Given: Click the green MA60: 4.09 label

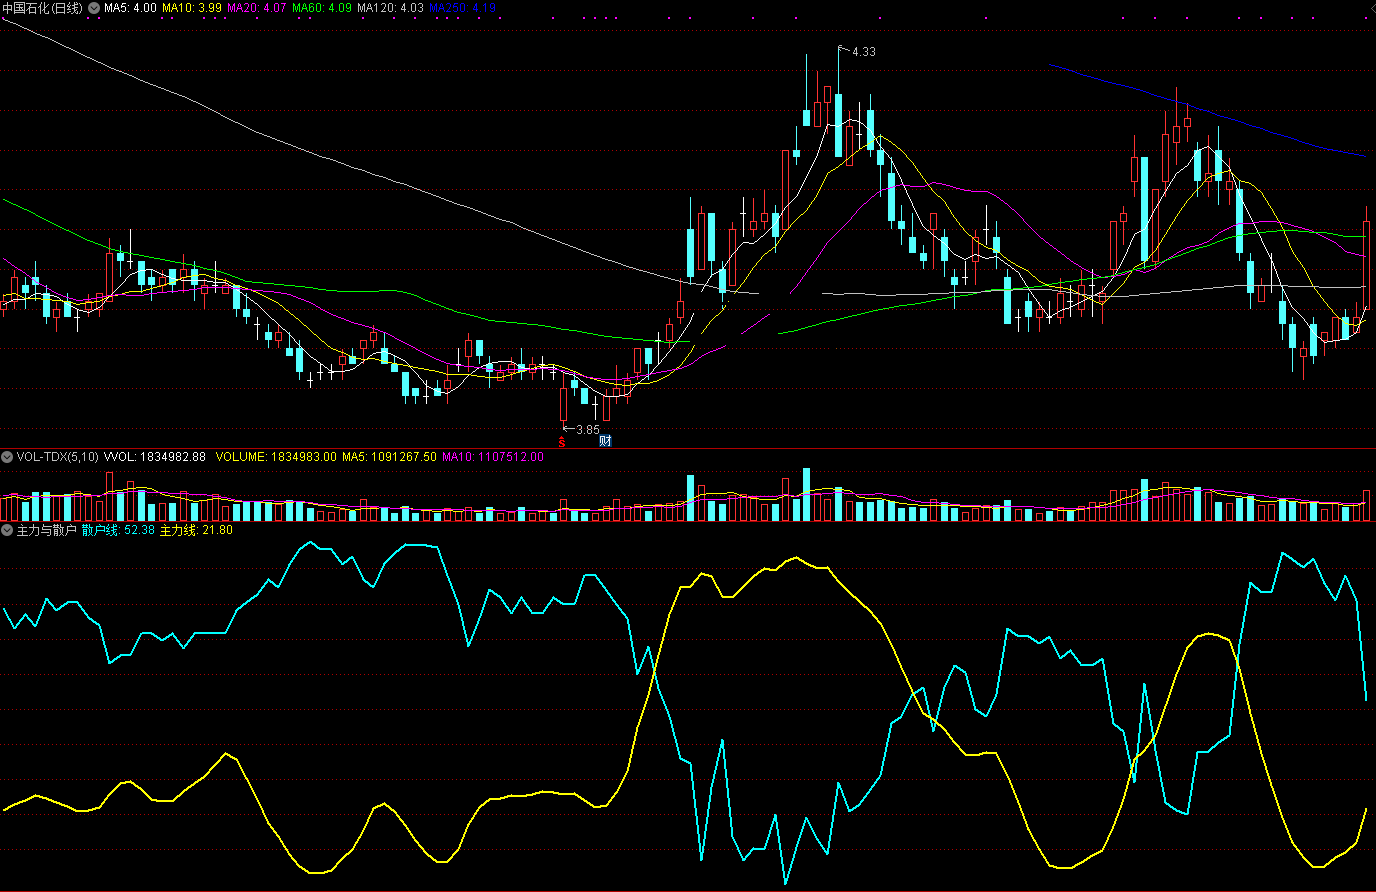Looking at the screenshot, I should (322, 8).
